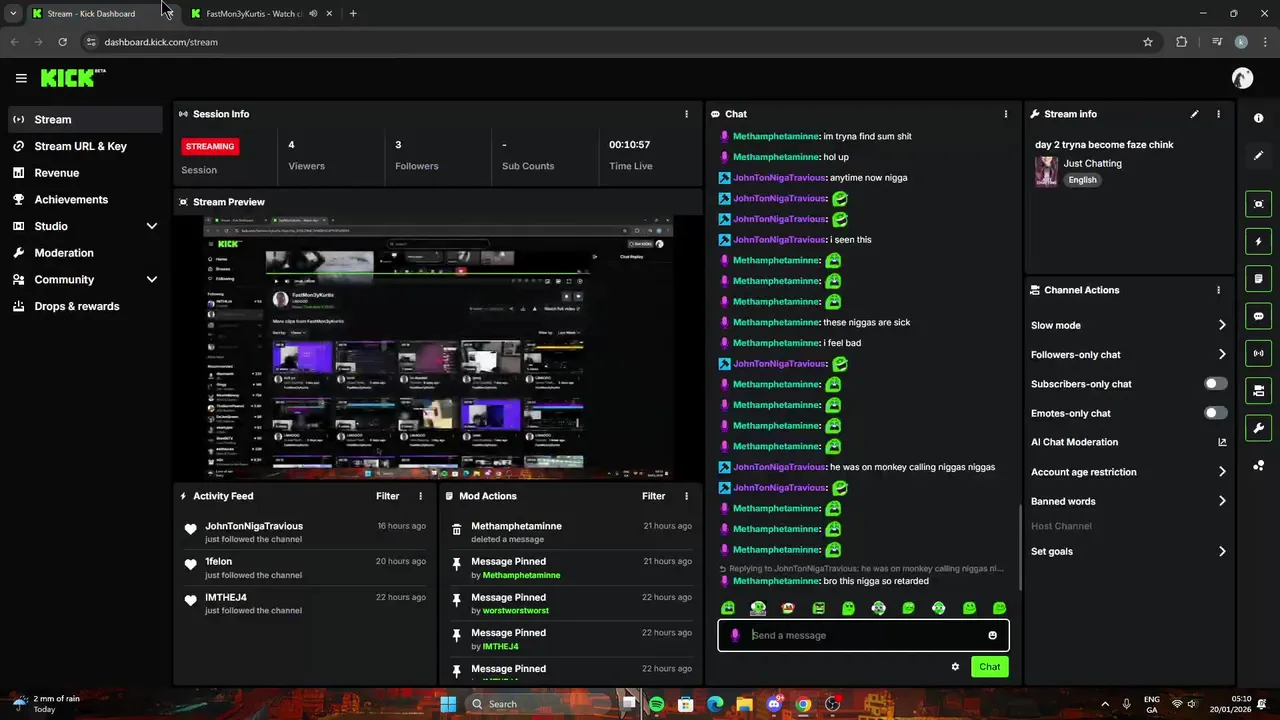Screen dimensions: 1280x720
Task: Open the Revenue page
Action: [85, 173]
